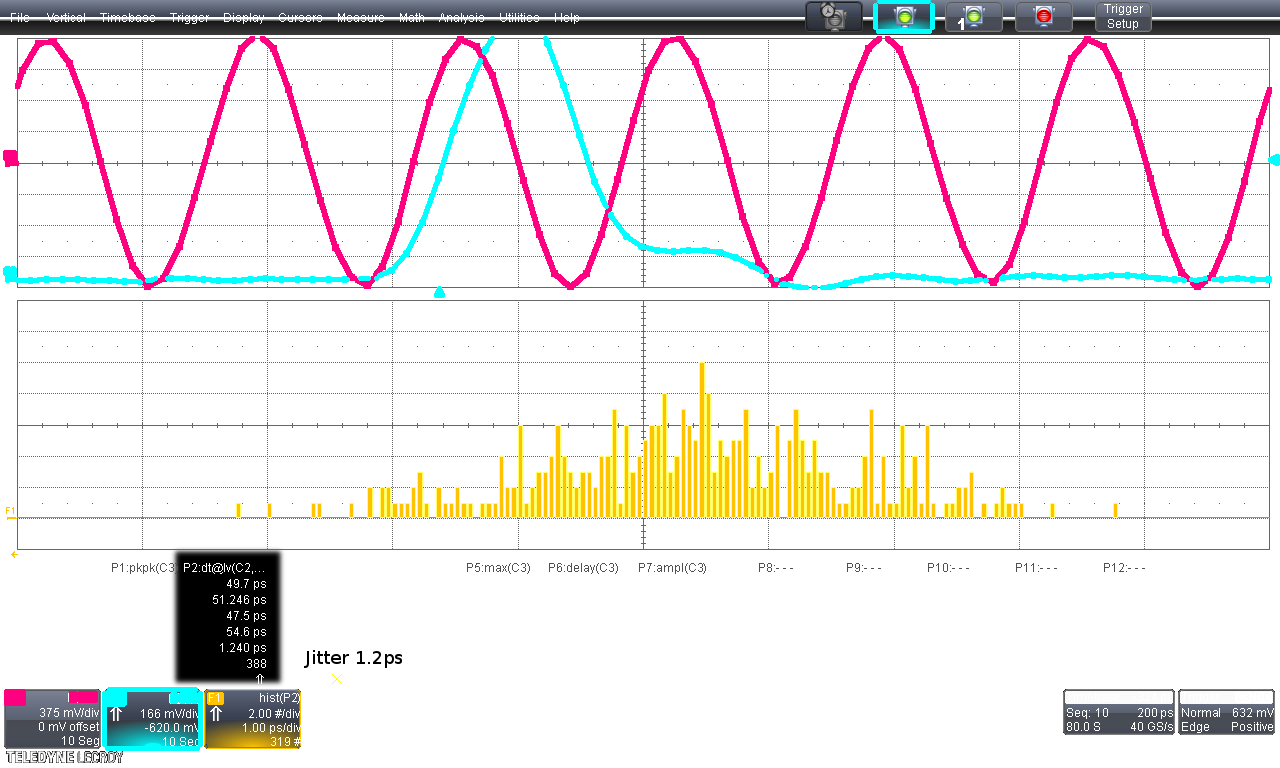The height and width of the screenshot is (768, 1280).
Task: Click the pink channel zero-level marker at left edge
Action: pos(10,157)
